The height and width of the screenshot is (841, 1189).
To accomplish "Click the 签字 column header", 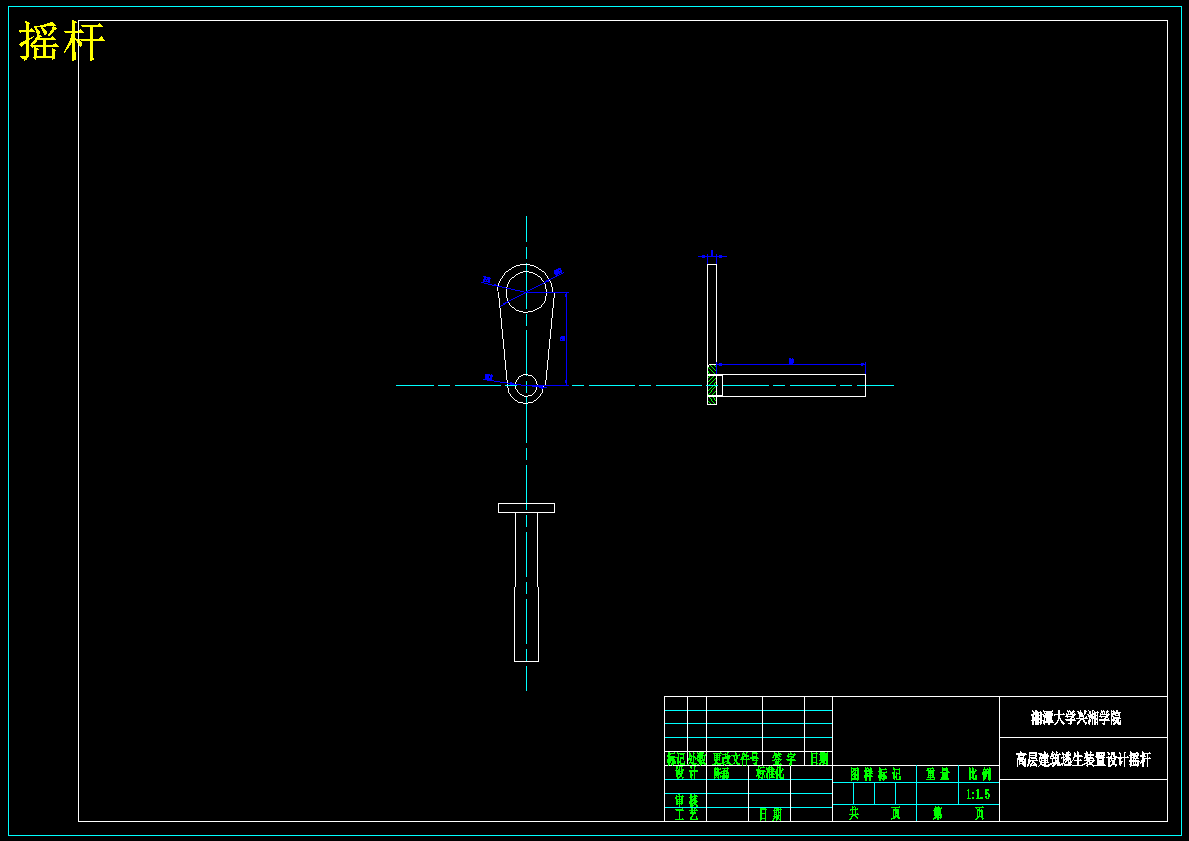I will (x=784, y=758).
